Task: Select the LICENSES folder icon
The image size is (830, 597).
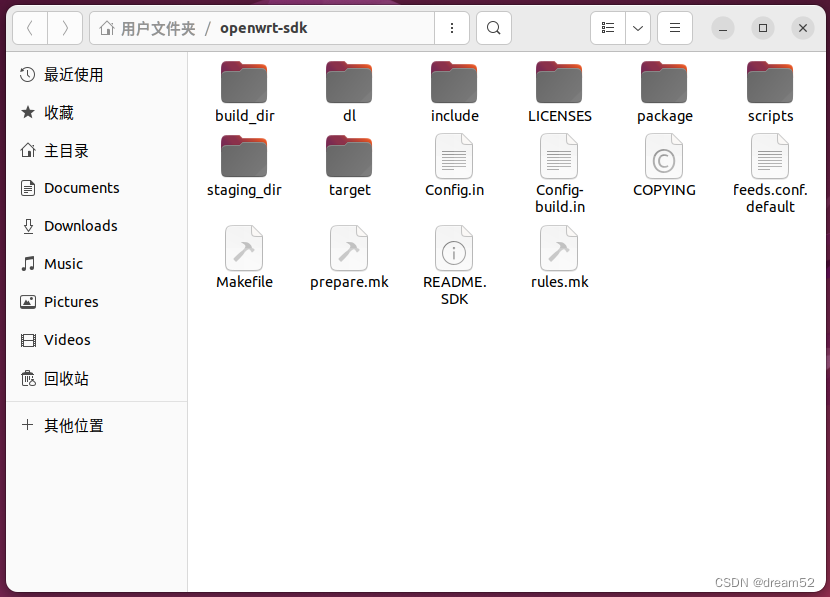Action: (559, 82)
